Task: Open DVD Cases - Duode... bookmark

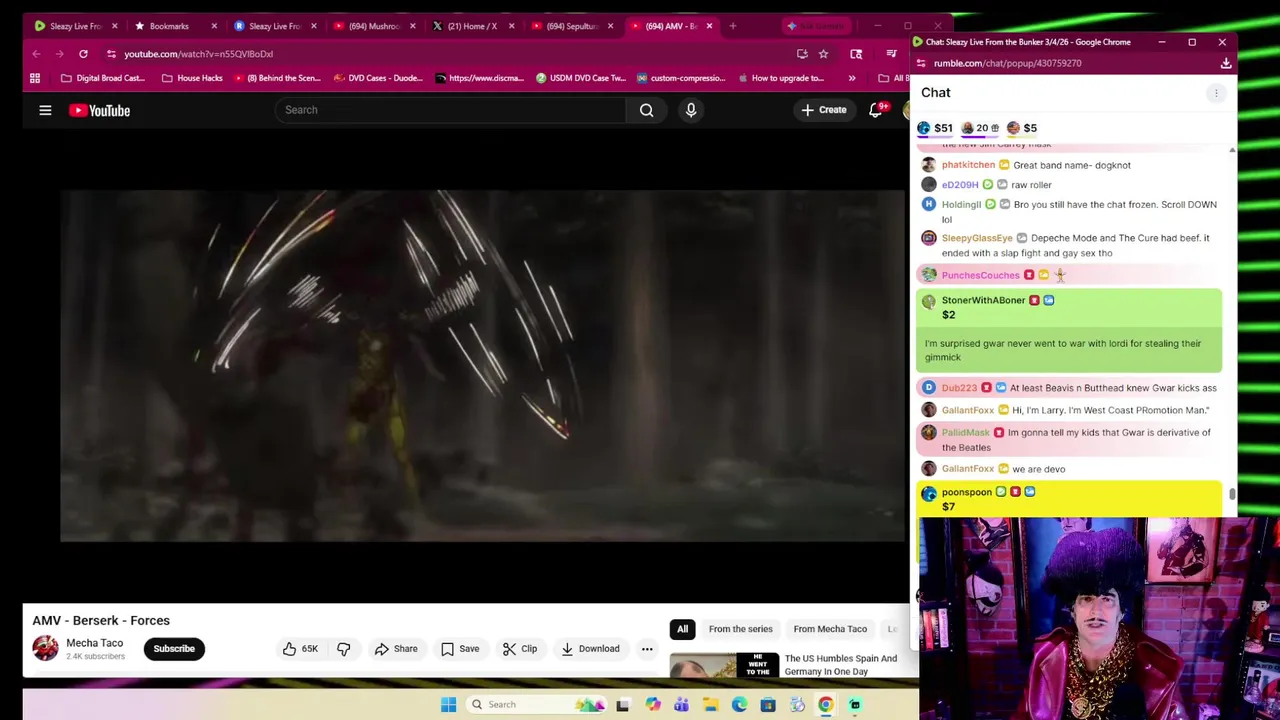Action: click(378, 78)
